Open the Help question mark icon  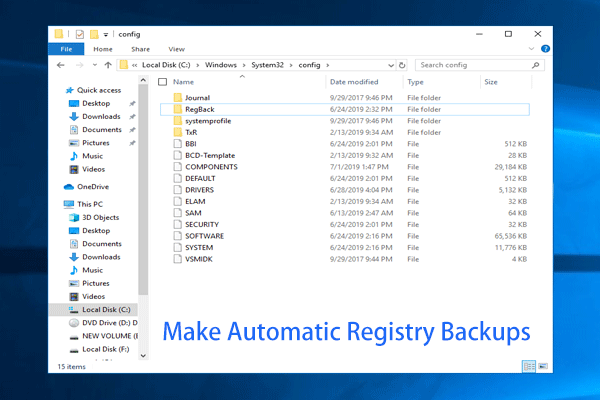click(x=545, y=49)
